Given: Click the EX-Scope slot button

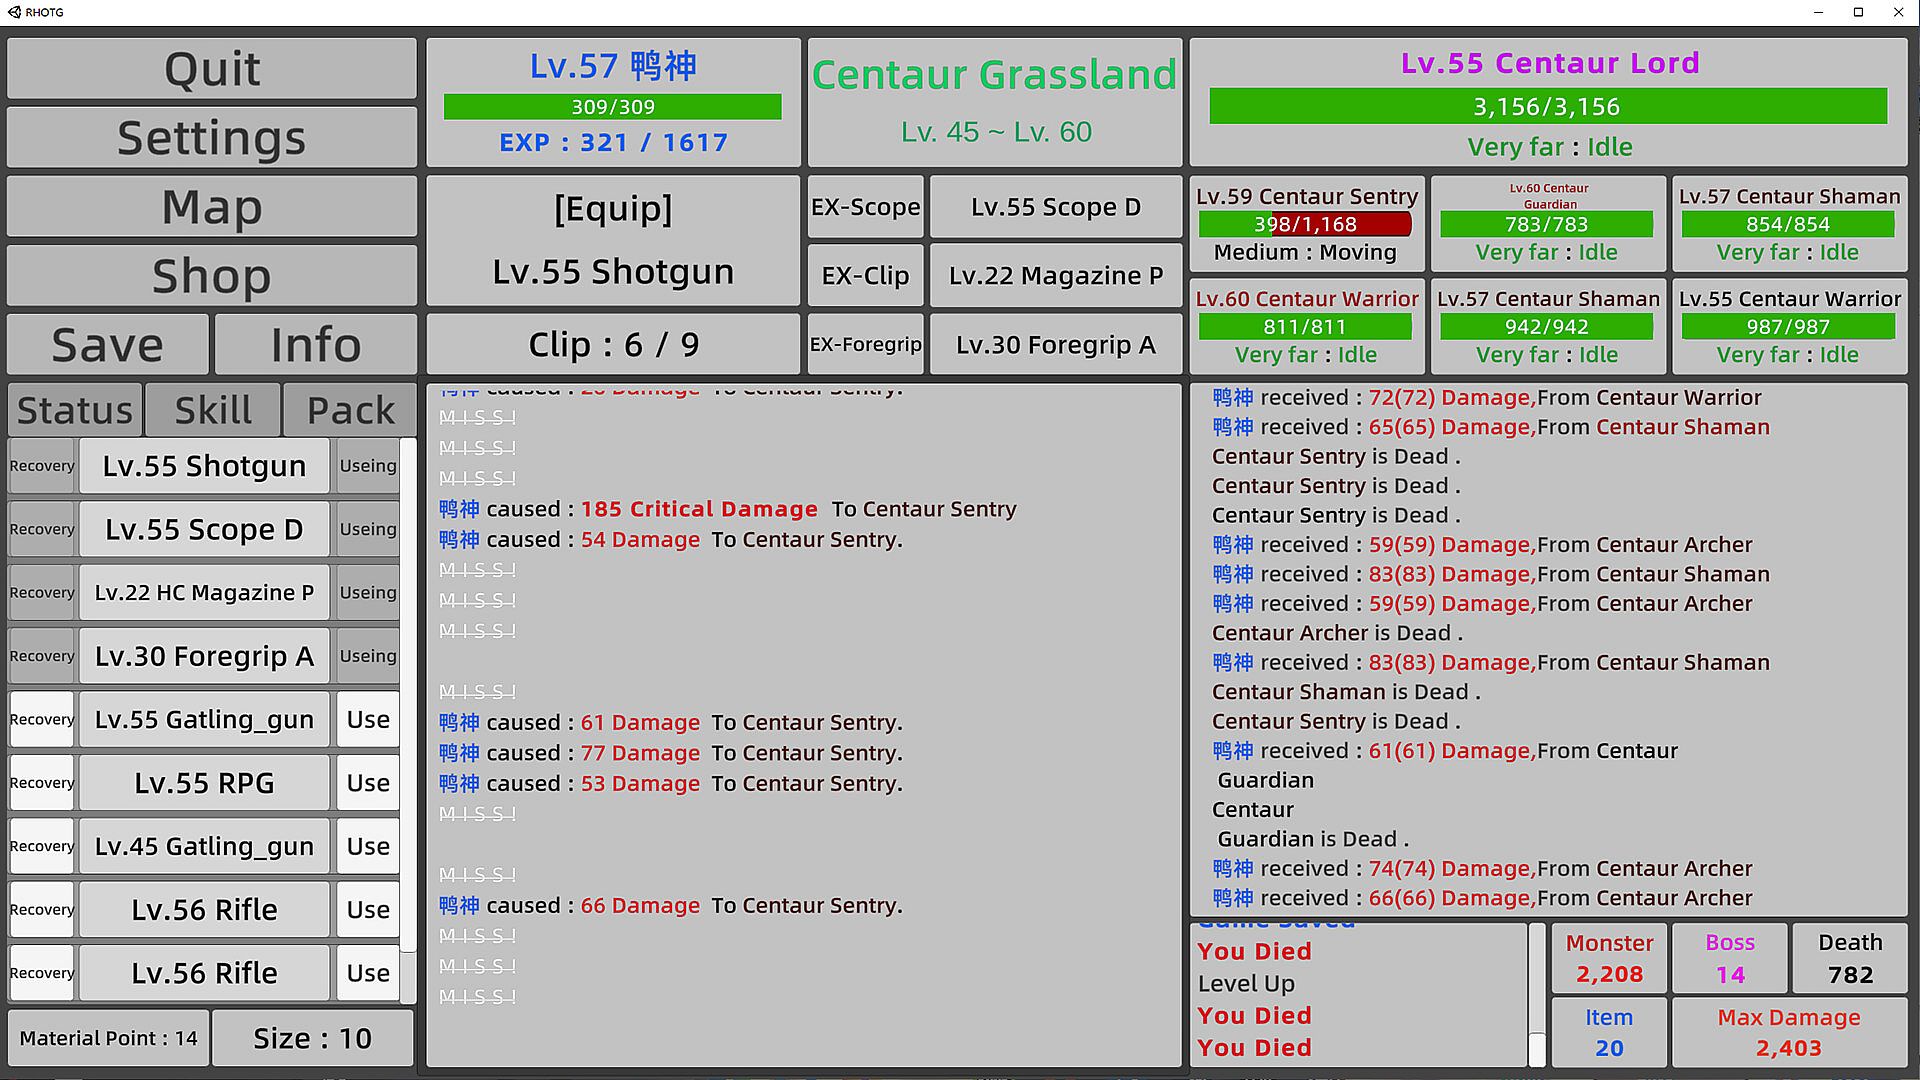Looking at the screenshot, I should click(x=865, y=207).
